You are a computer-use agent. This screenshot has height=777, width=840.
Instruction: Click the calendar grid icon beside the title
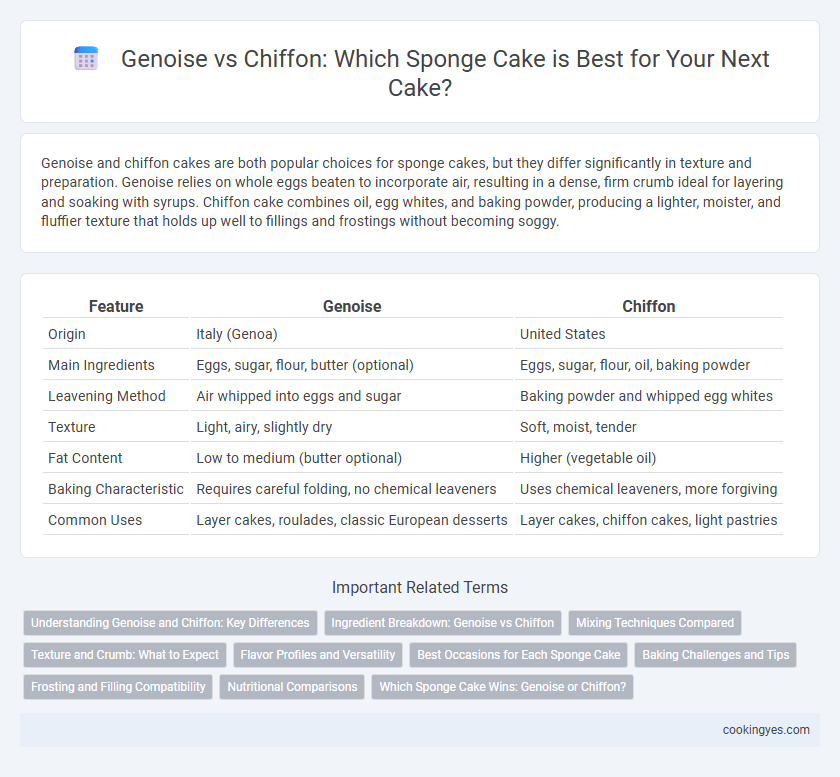(86, 58)
